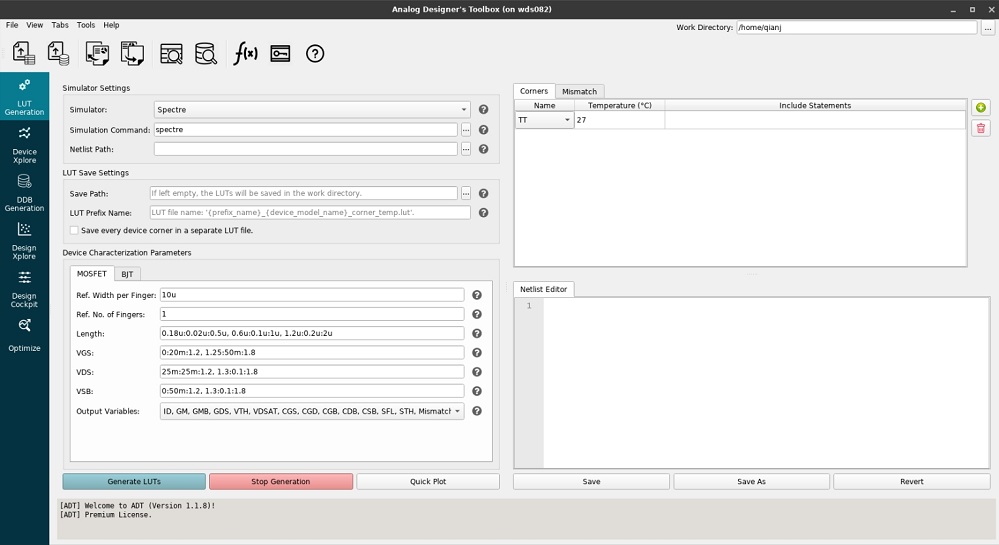Screen dimensions: 999x545
Task: Open the TT corner name dropdown
Action: pos(567,120)
